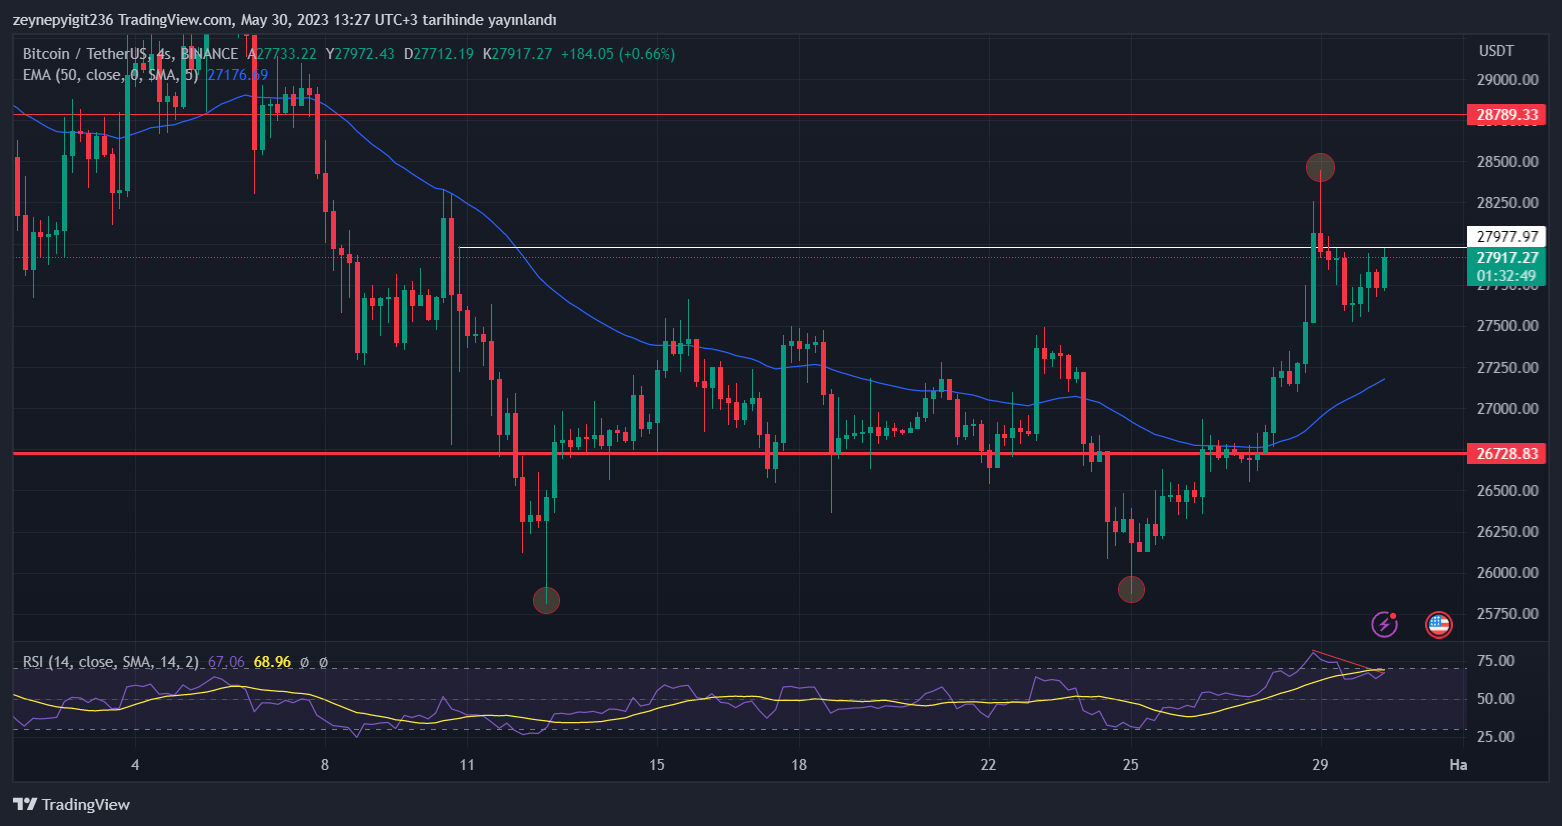Image resolution: width=1562 pixels, height=826 pixels.
Task: Click the 27000.00 price axis label
Action: click(x=1507, y=408)
